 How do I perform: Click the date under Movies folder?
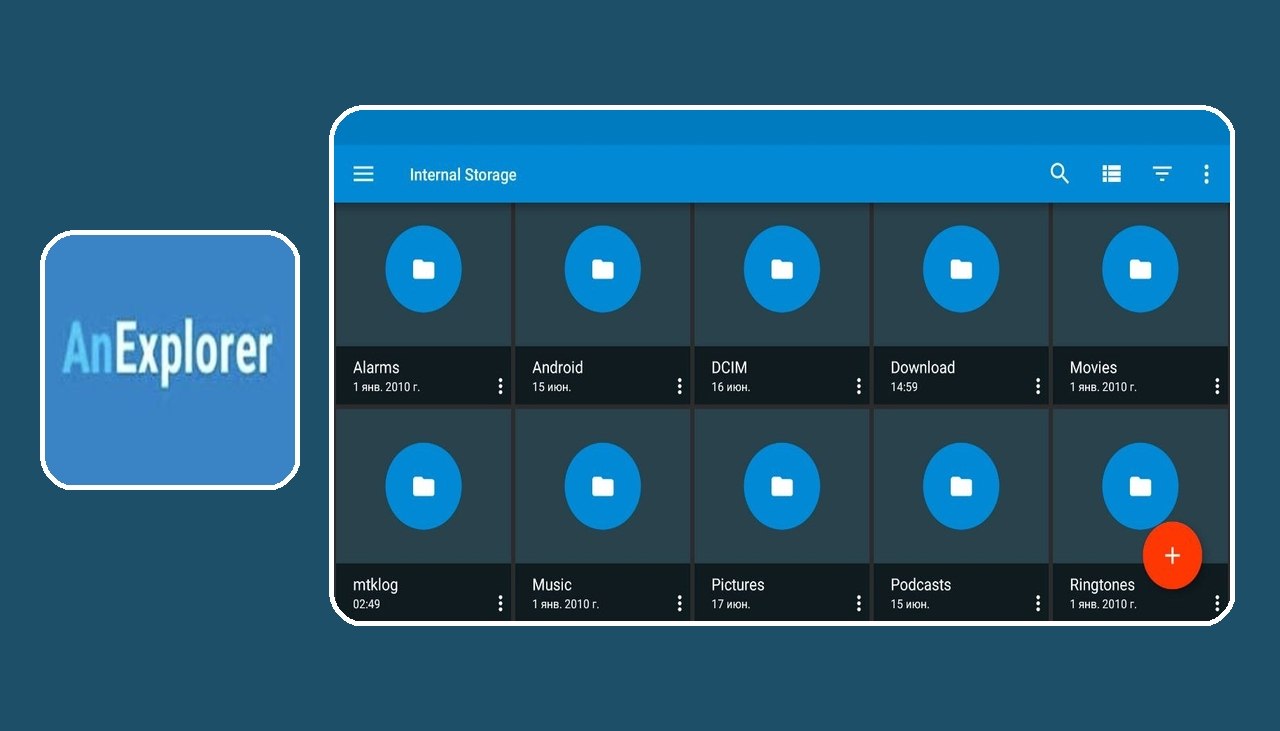(x=1102, y=387)
